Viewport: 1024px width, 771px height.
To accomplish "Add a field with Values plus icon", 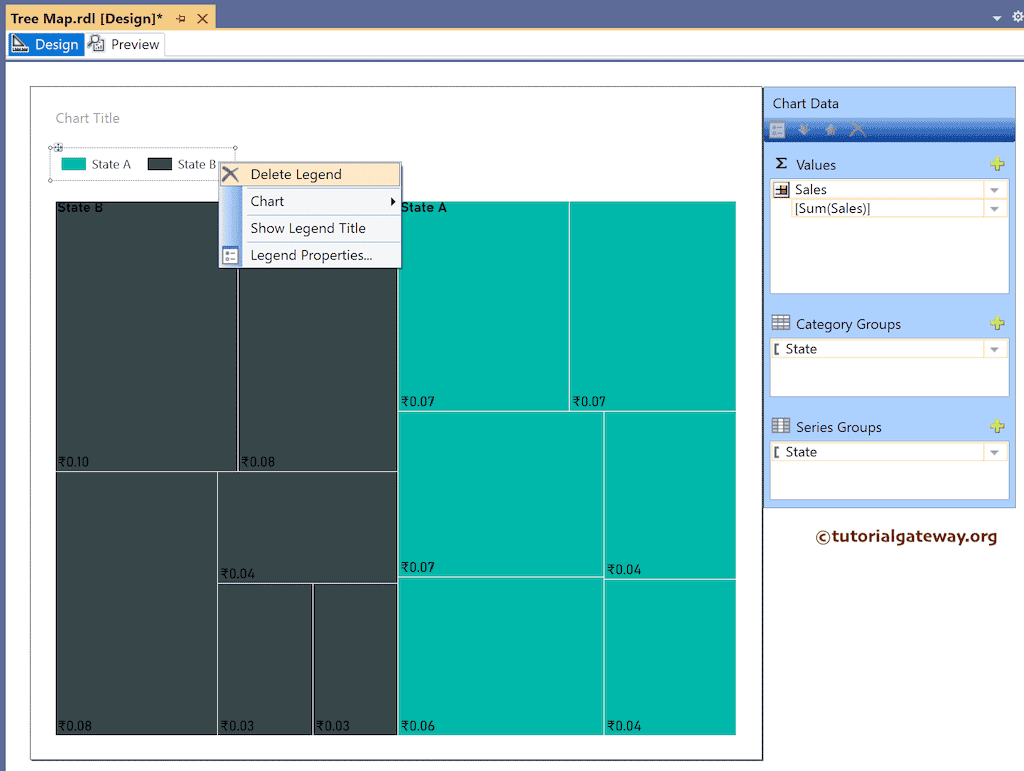I will click(997, 164).
